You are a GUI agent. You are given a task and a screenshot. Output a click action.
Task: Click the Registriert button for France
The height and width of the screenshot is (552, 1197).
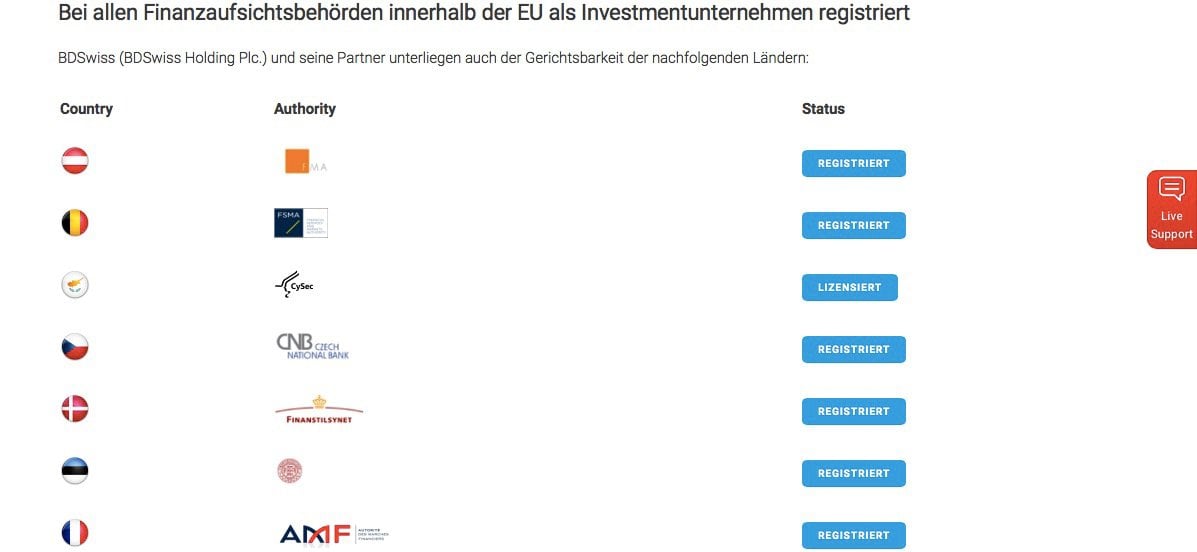click(x=853, y=535)
